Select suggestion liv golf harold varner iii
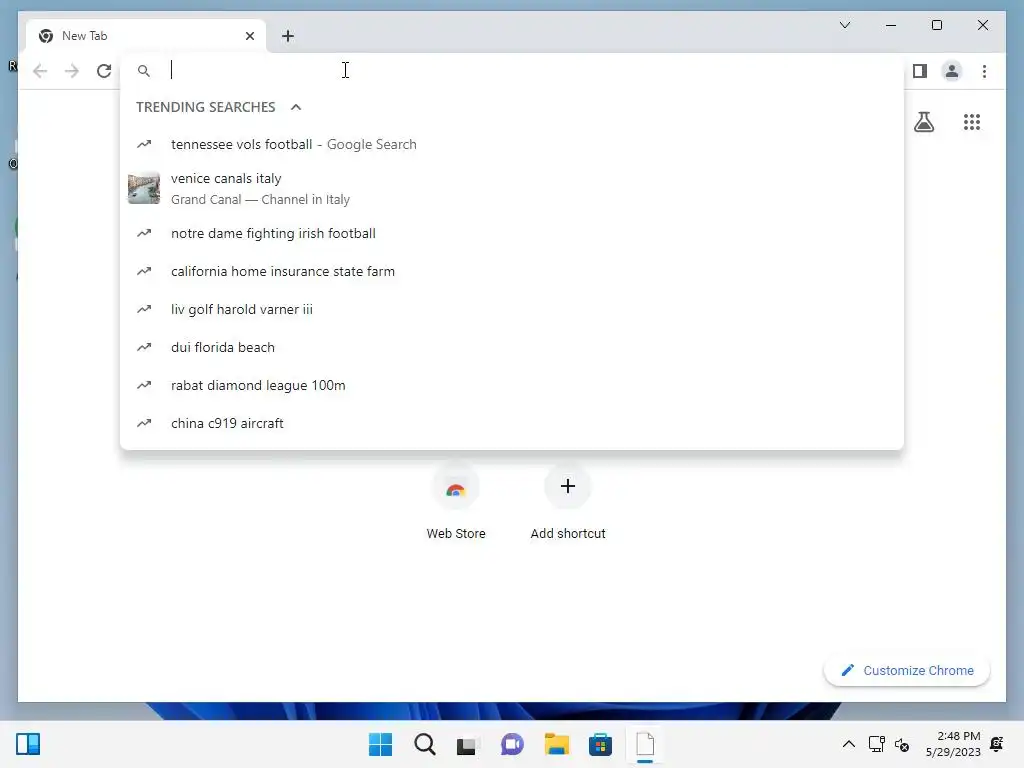1024x768 pixels. point(512,309)
